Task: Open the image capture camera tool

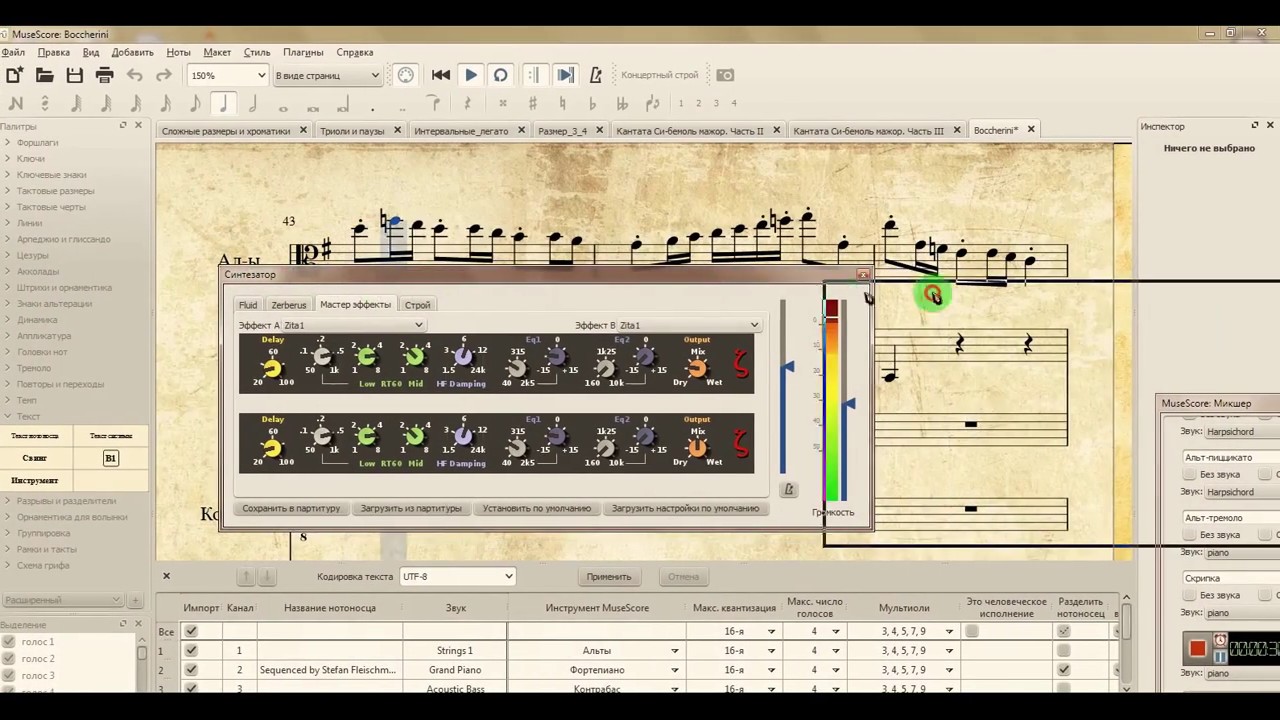Action: point(725,75)
